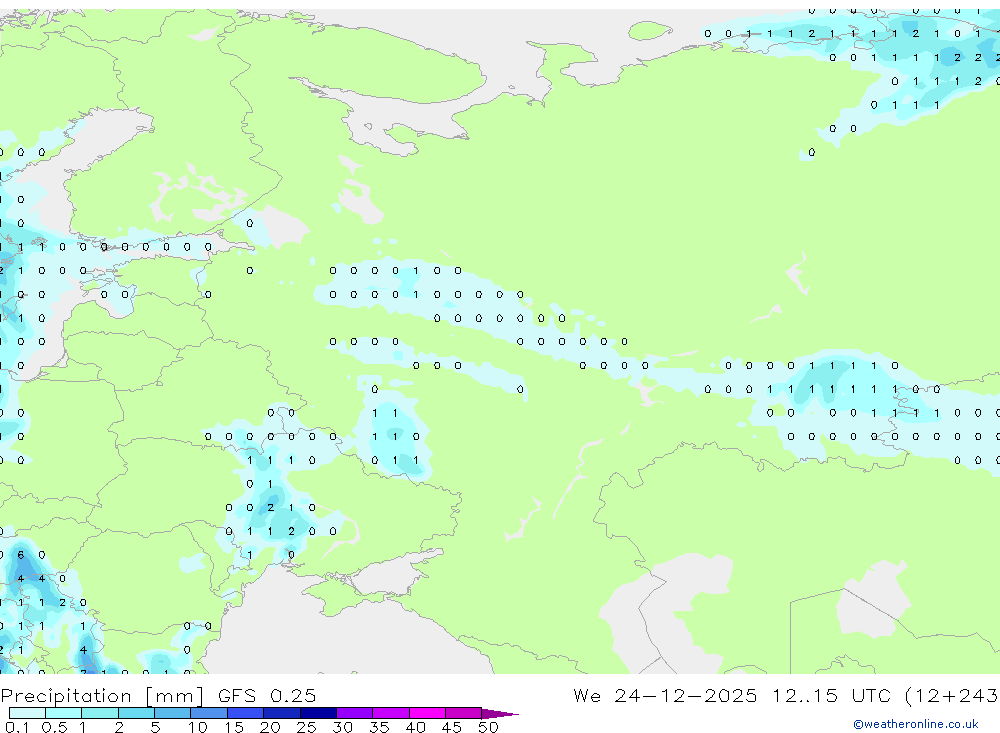The image size is (1000, 733).
Task: Click the 'Precipitation [mm]' title text
Action: coord(102,696)
